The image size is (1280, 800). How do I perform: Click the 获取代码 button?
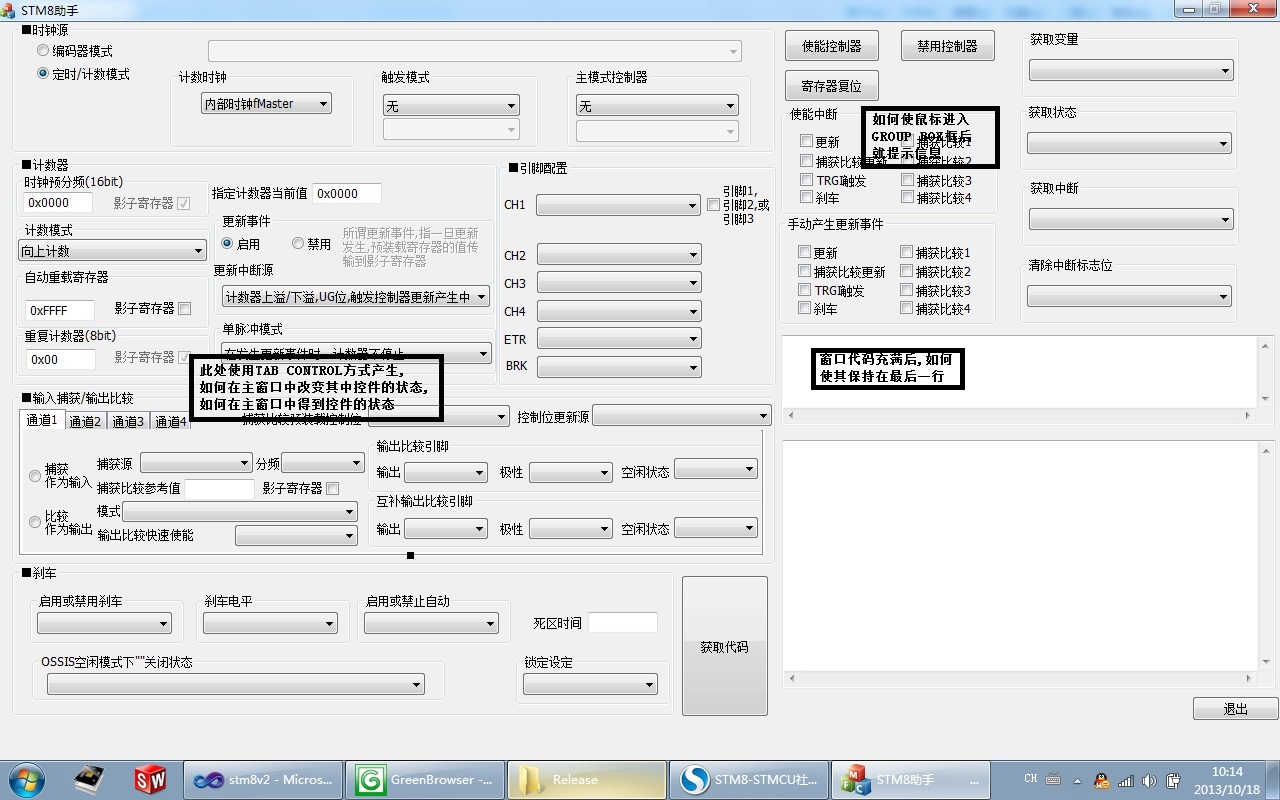tap(725, 646)
